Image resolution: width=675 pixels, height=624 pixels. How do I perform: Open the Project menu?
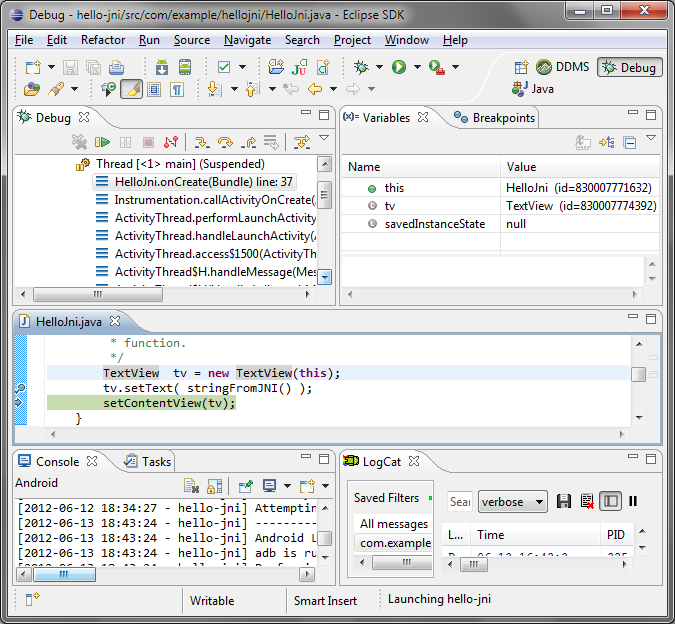point(352,40)
